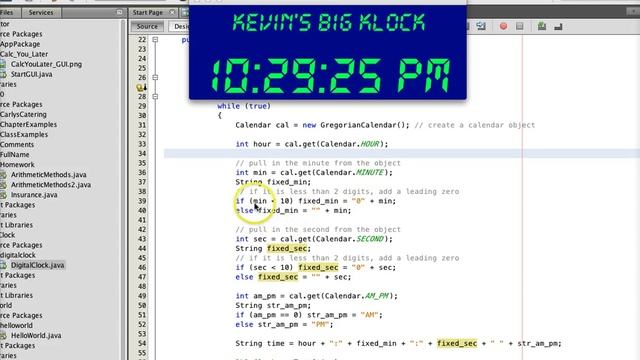
Task: Select the digitalclock package node
Action: point(18,255)
